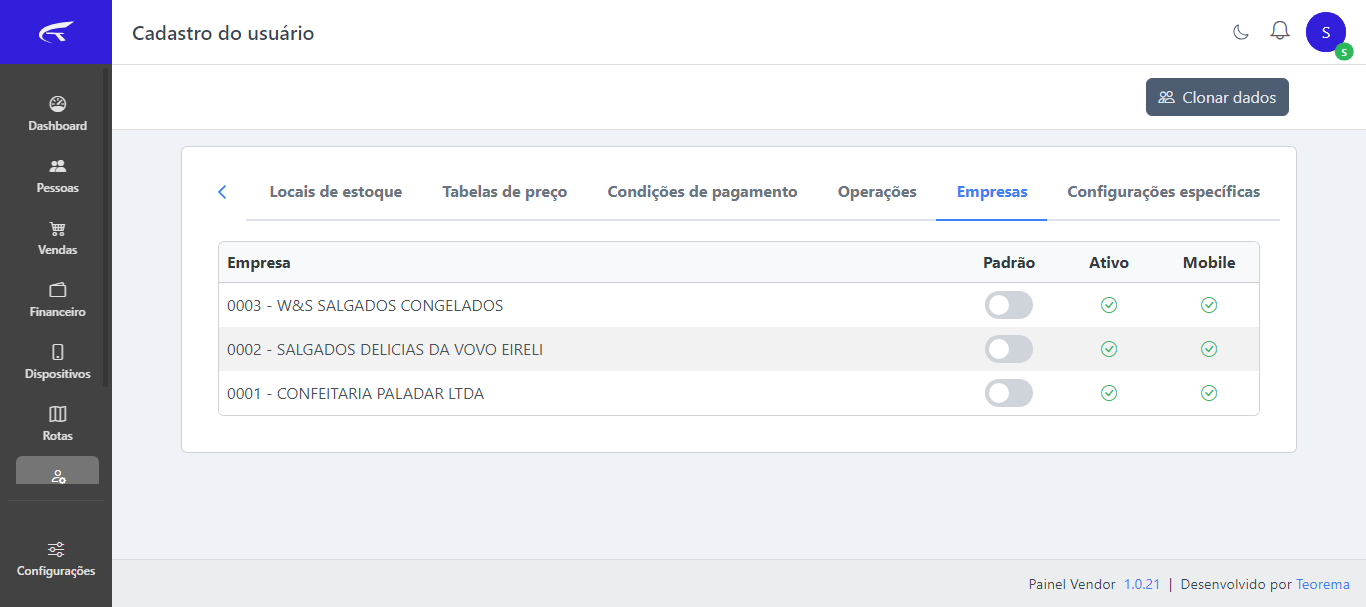Select row 0002 - SALGADOS DELICIAS DA VOVO EIRELI
The width and height of the screenshot is (1366, 607).
739,349
